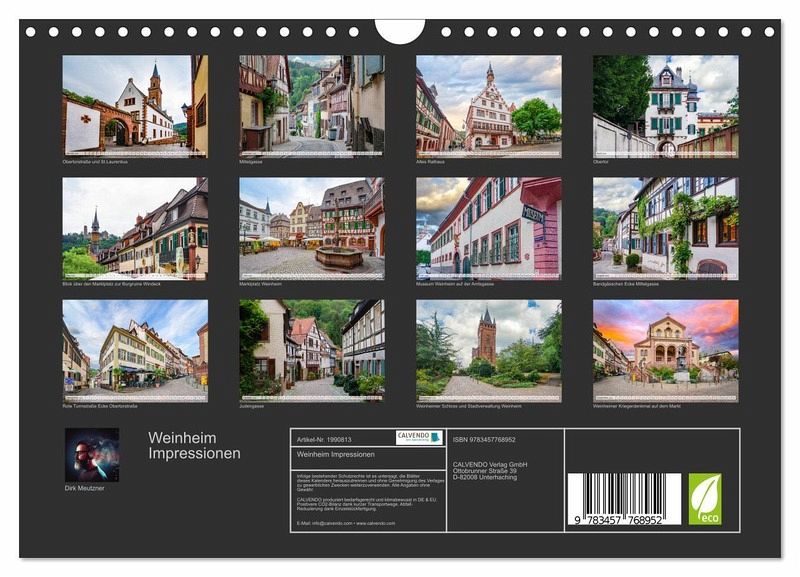Click the green eco leaf logo
Image resolution: width=800 pixels, height=577 pixels.
[x=705, y=498]
